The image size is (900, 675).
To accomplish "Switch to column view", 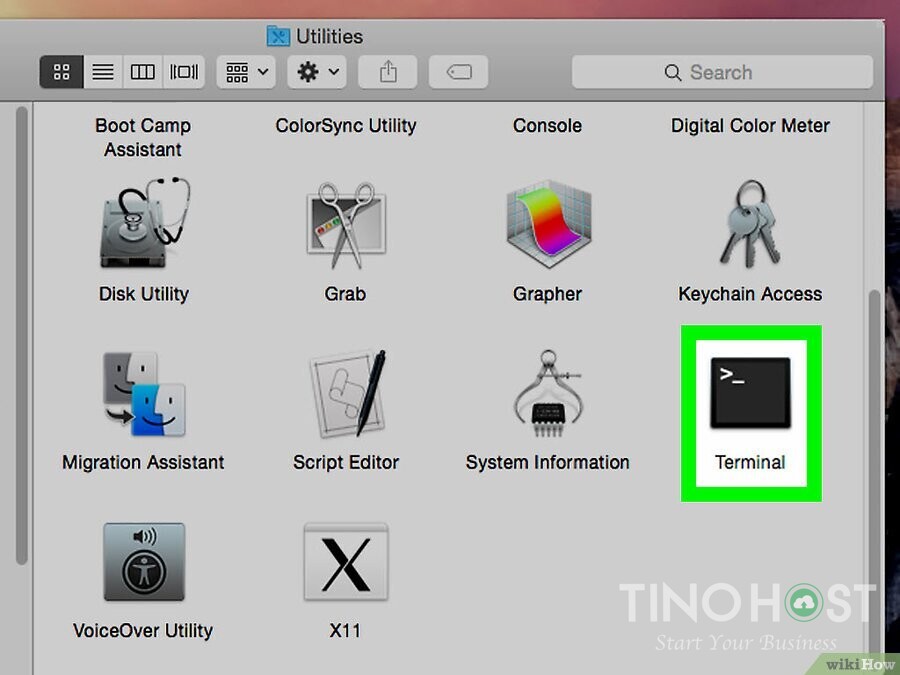I will [142, 72].
